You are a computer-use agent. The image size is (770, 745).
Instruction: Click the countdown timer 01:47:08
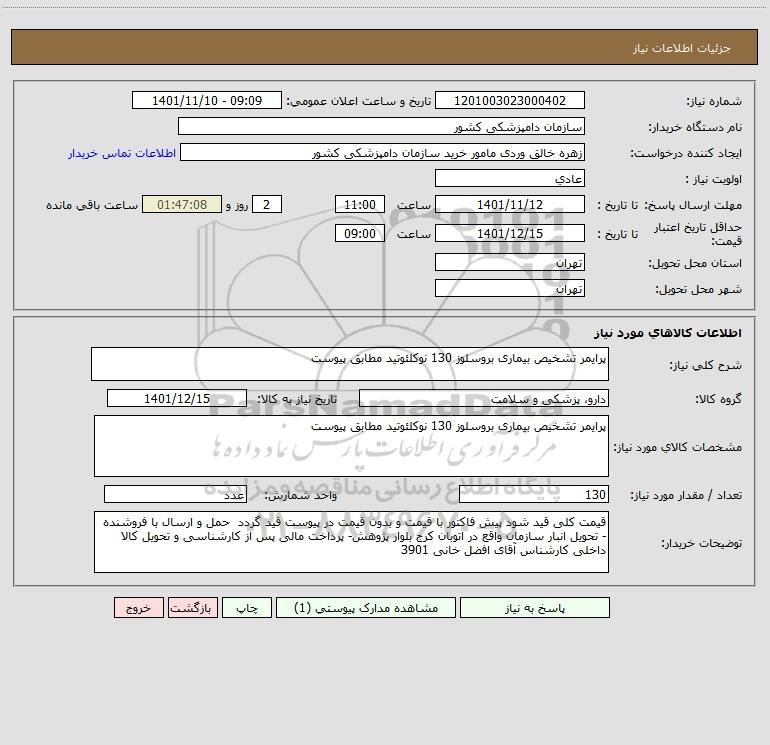182,204
